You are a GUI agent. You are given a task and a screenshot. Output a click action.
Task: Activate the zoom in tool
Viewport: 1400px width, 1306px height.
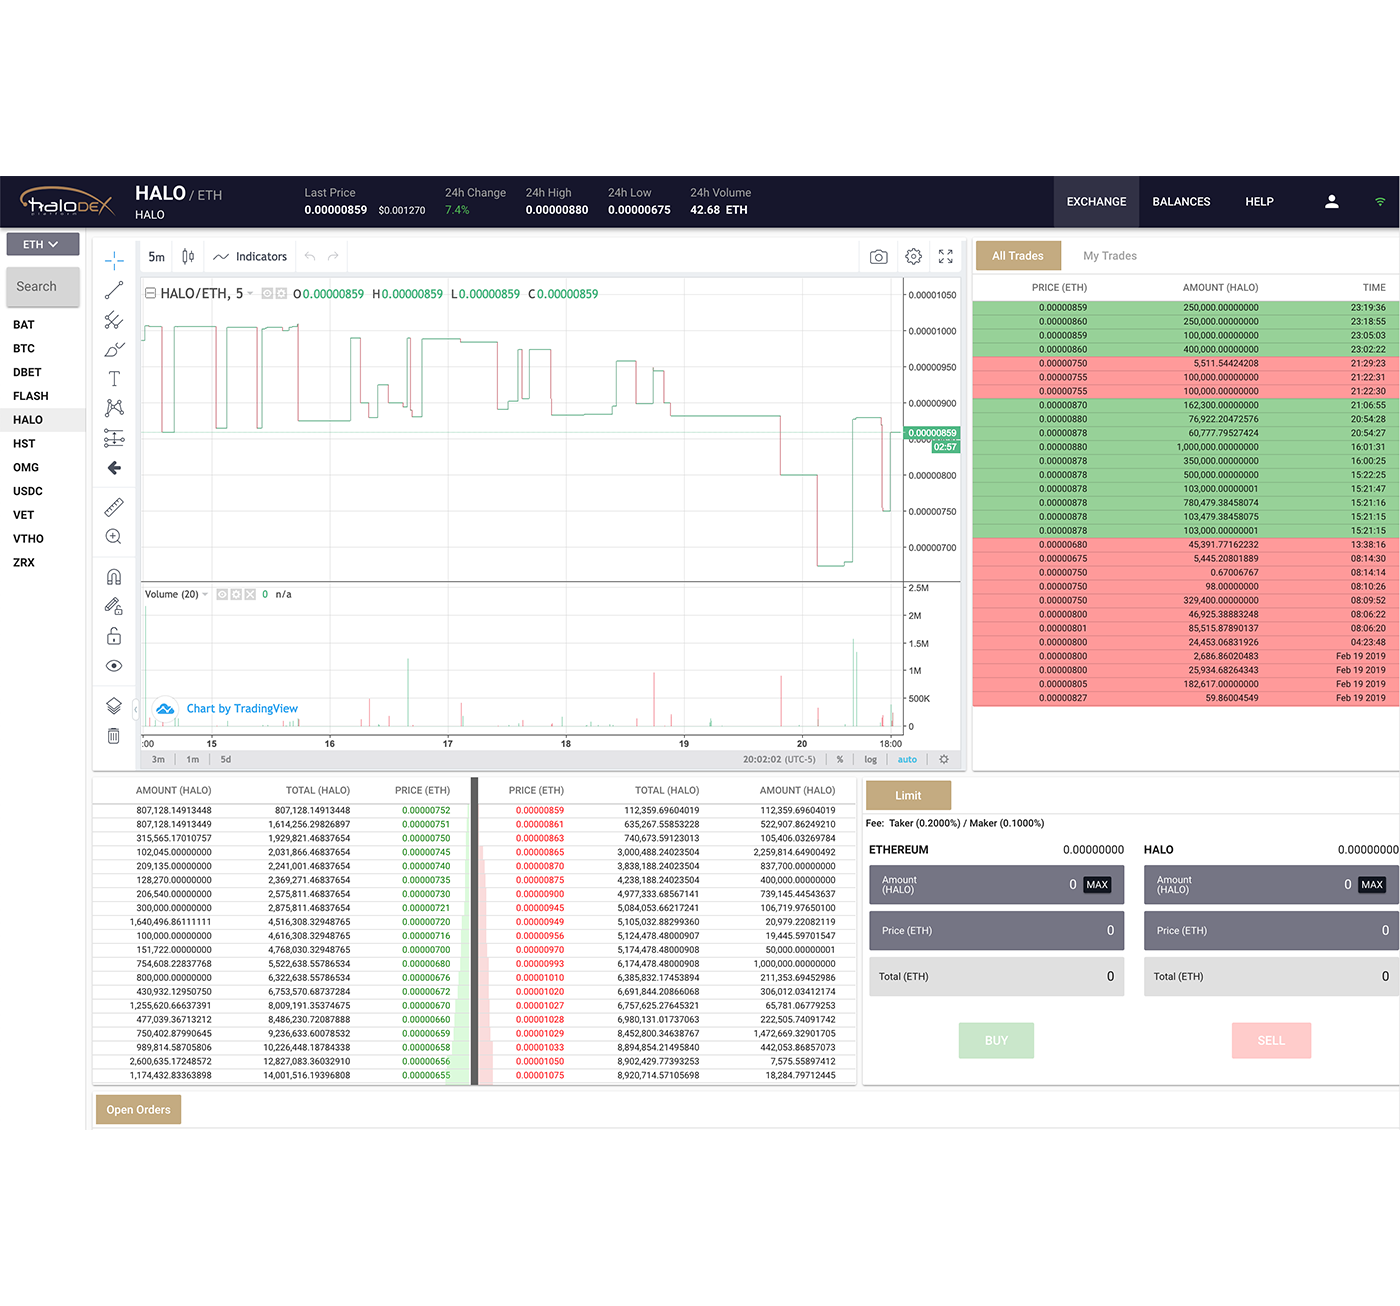click(114, 537)
